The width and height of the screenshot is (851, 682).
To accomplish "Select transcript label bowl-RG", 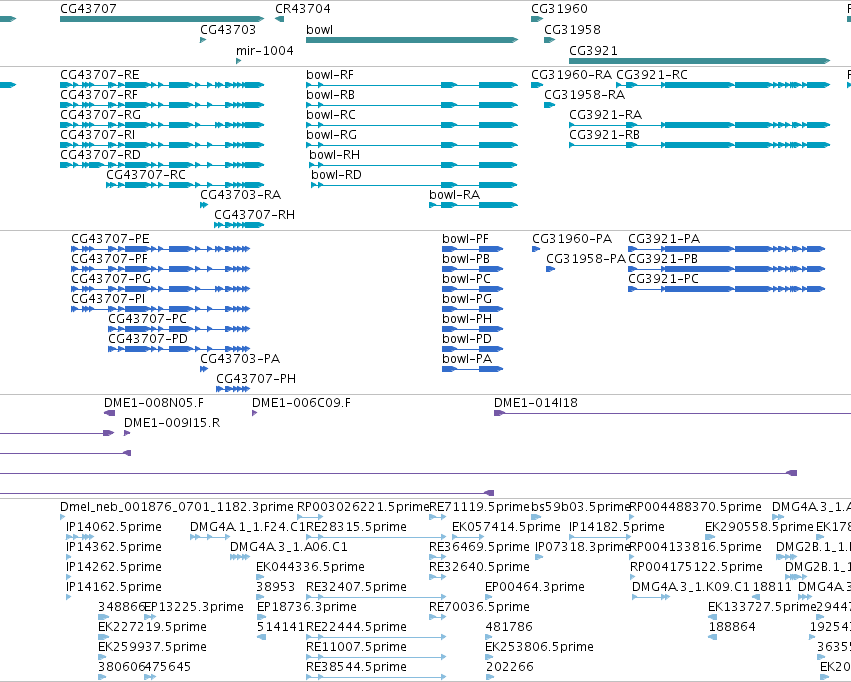I will 332,135.
